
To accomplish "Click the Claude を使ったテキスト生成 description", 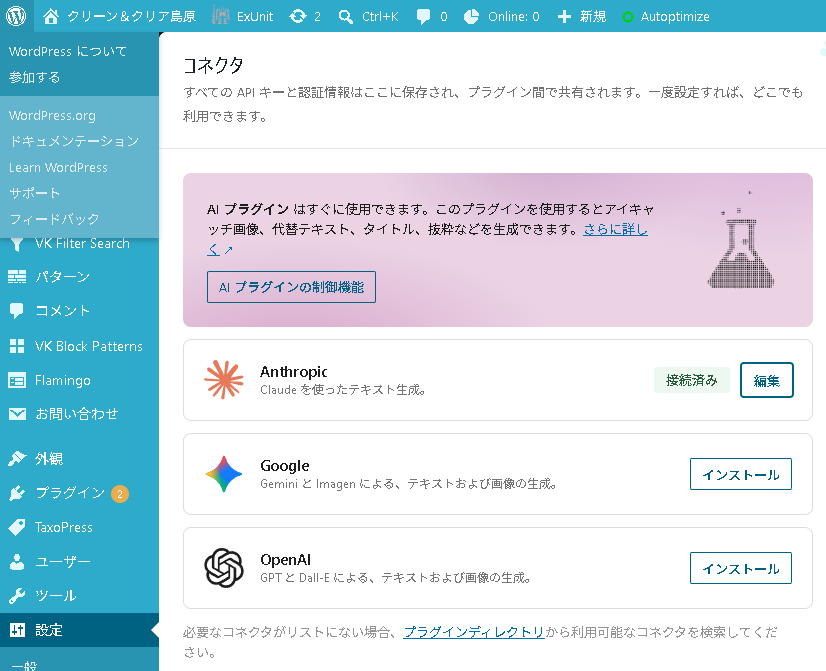I will tap(343, 390).
